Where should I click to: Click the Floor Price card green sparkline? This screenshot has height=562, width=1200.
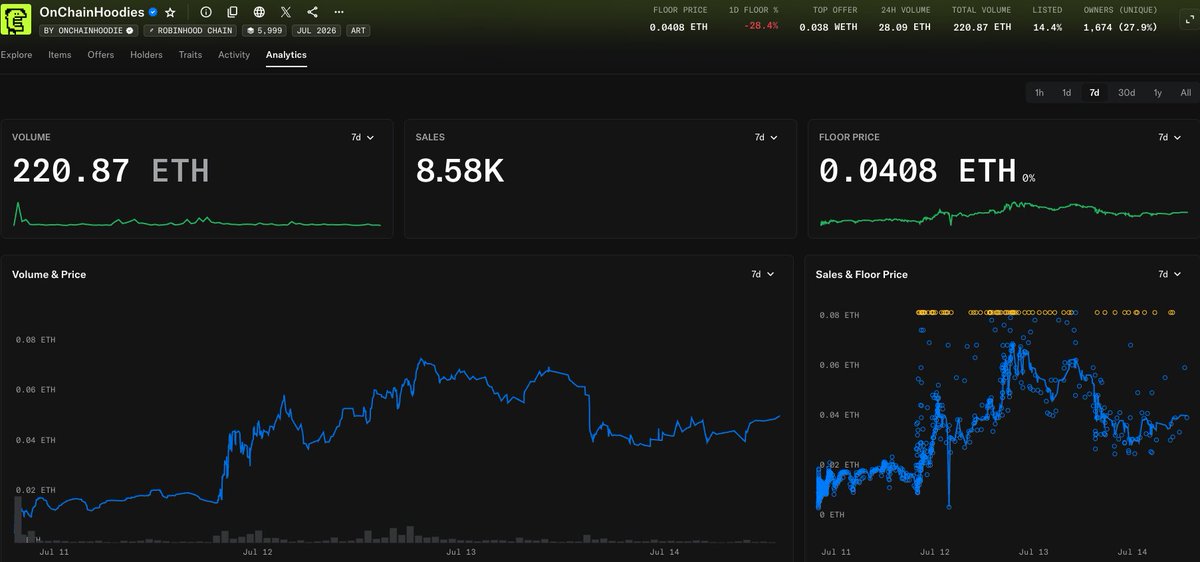1003,214
